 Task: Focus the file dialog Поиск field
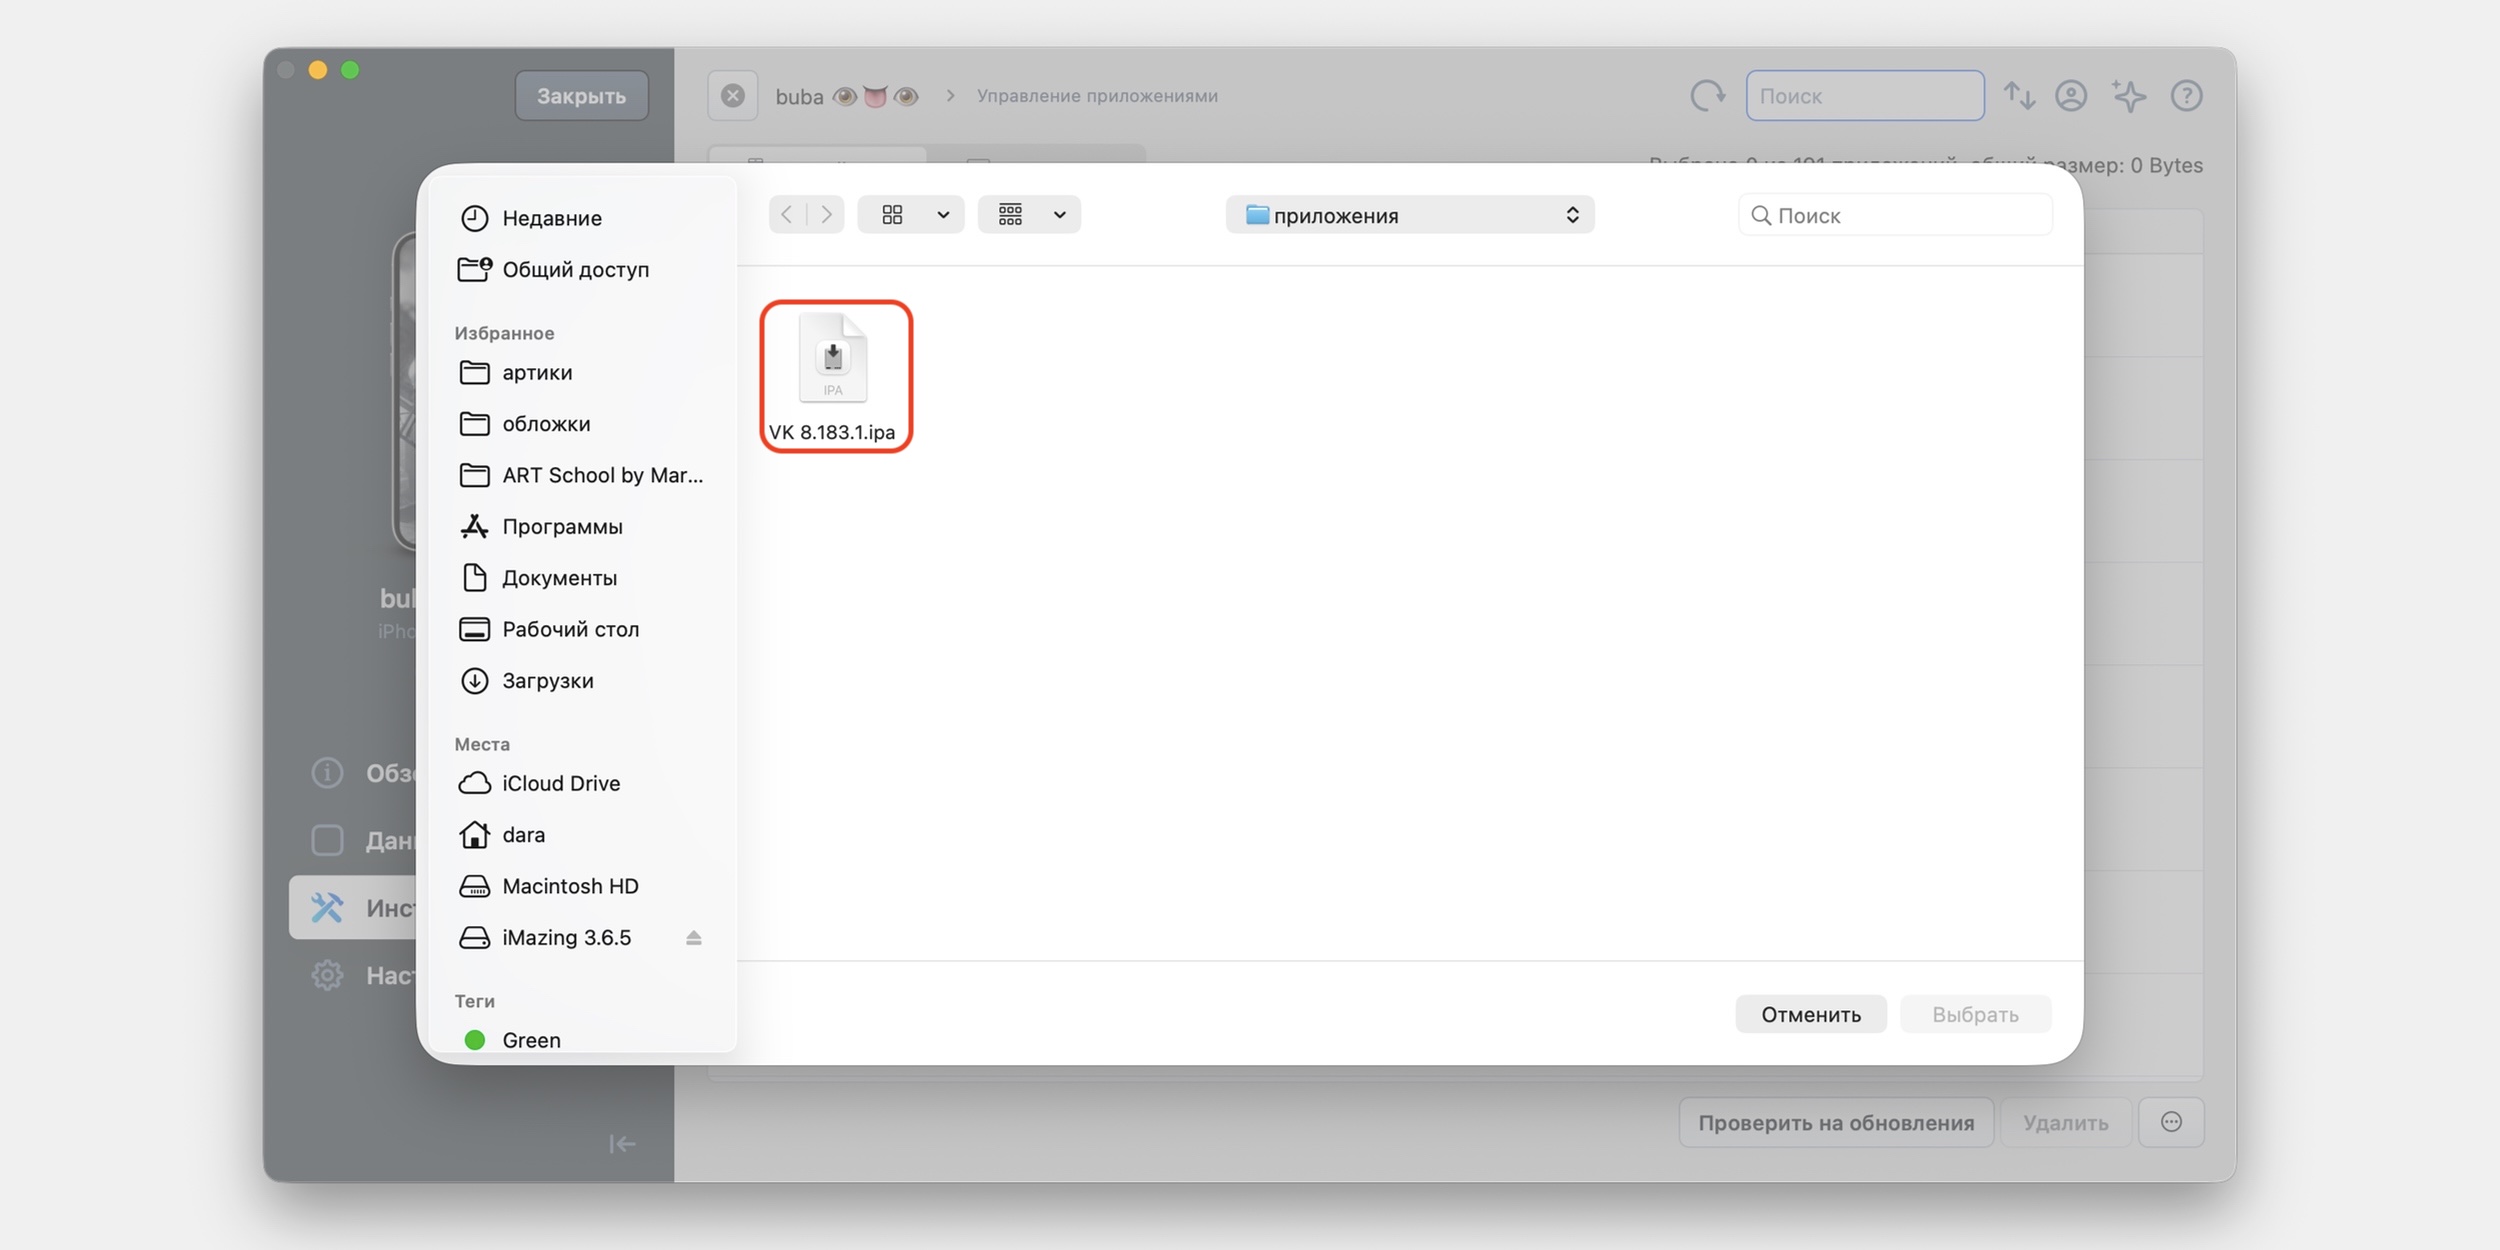pyautogui.click(x=1896, y=215)
